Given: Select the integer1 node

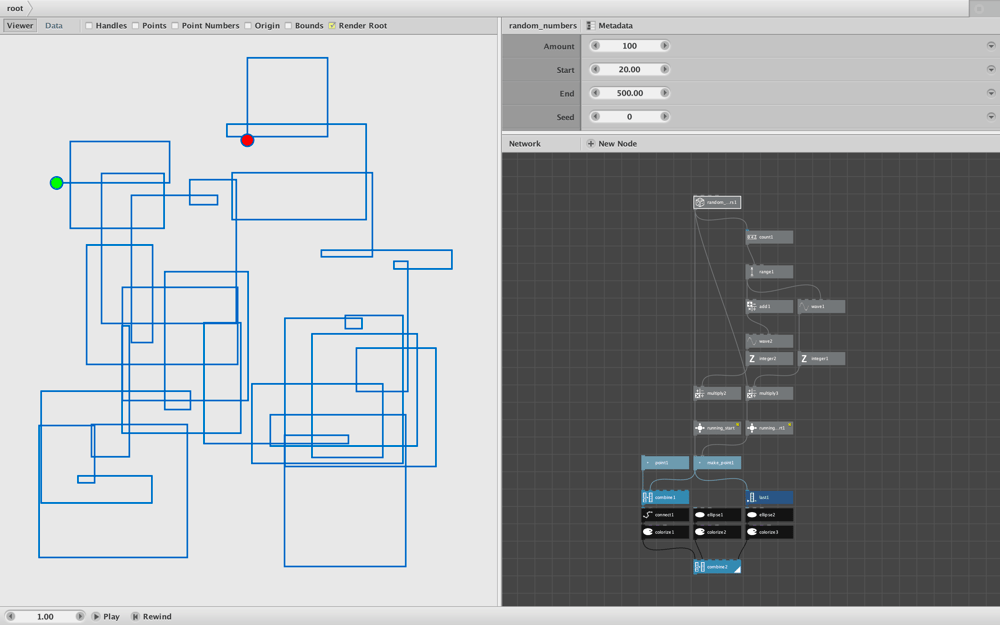Looking at the screenshot, I should [x=821, y=358].
